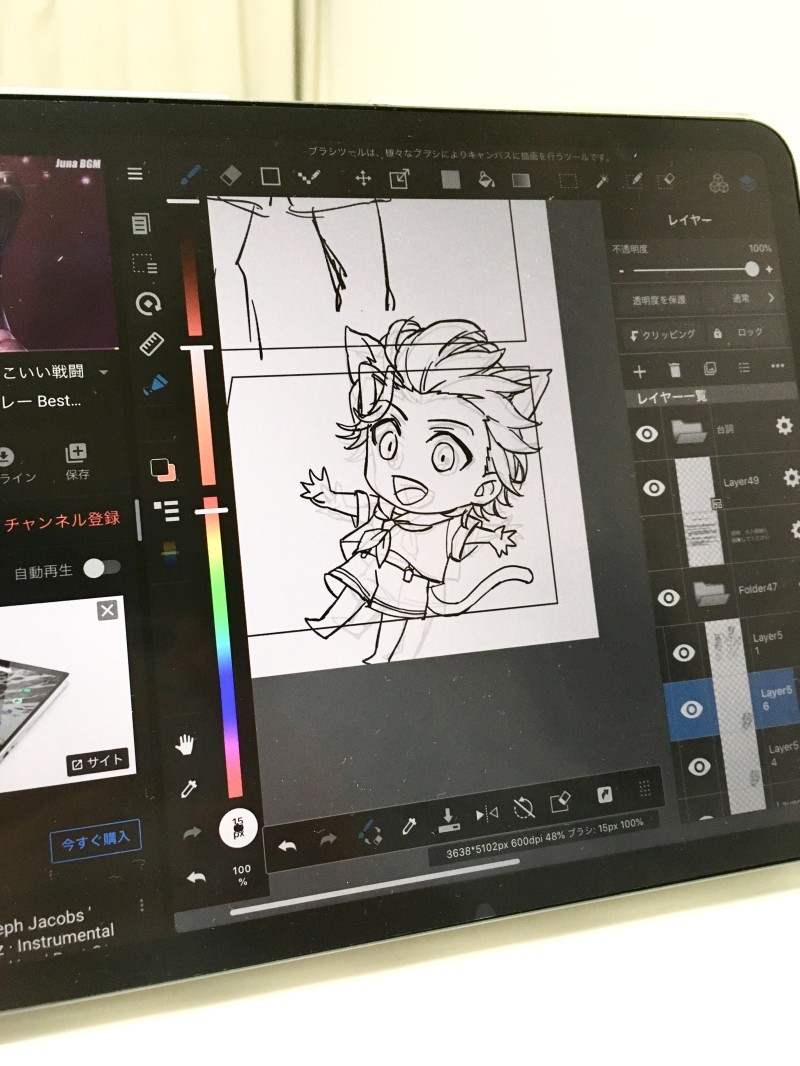
Task: Delete the current layer with trash icon
Action: click(675, 369)
